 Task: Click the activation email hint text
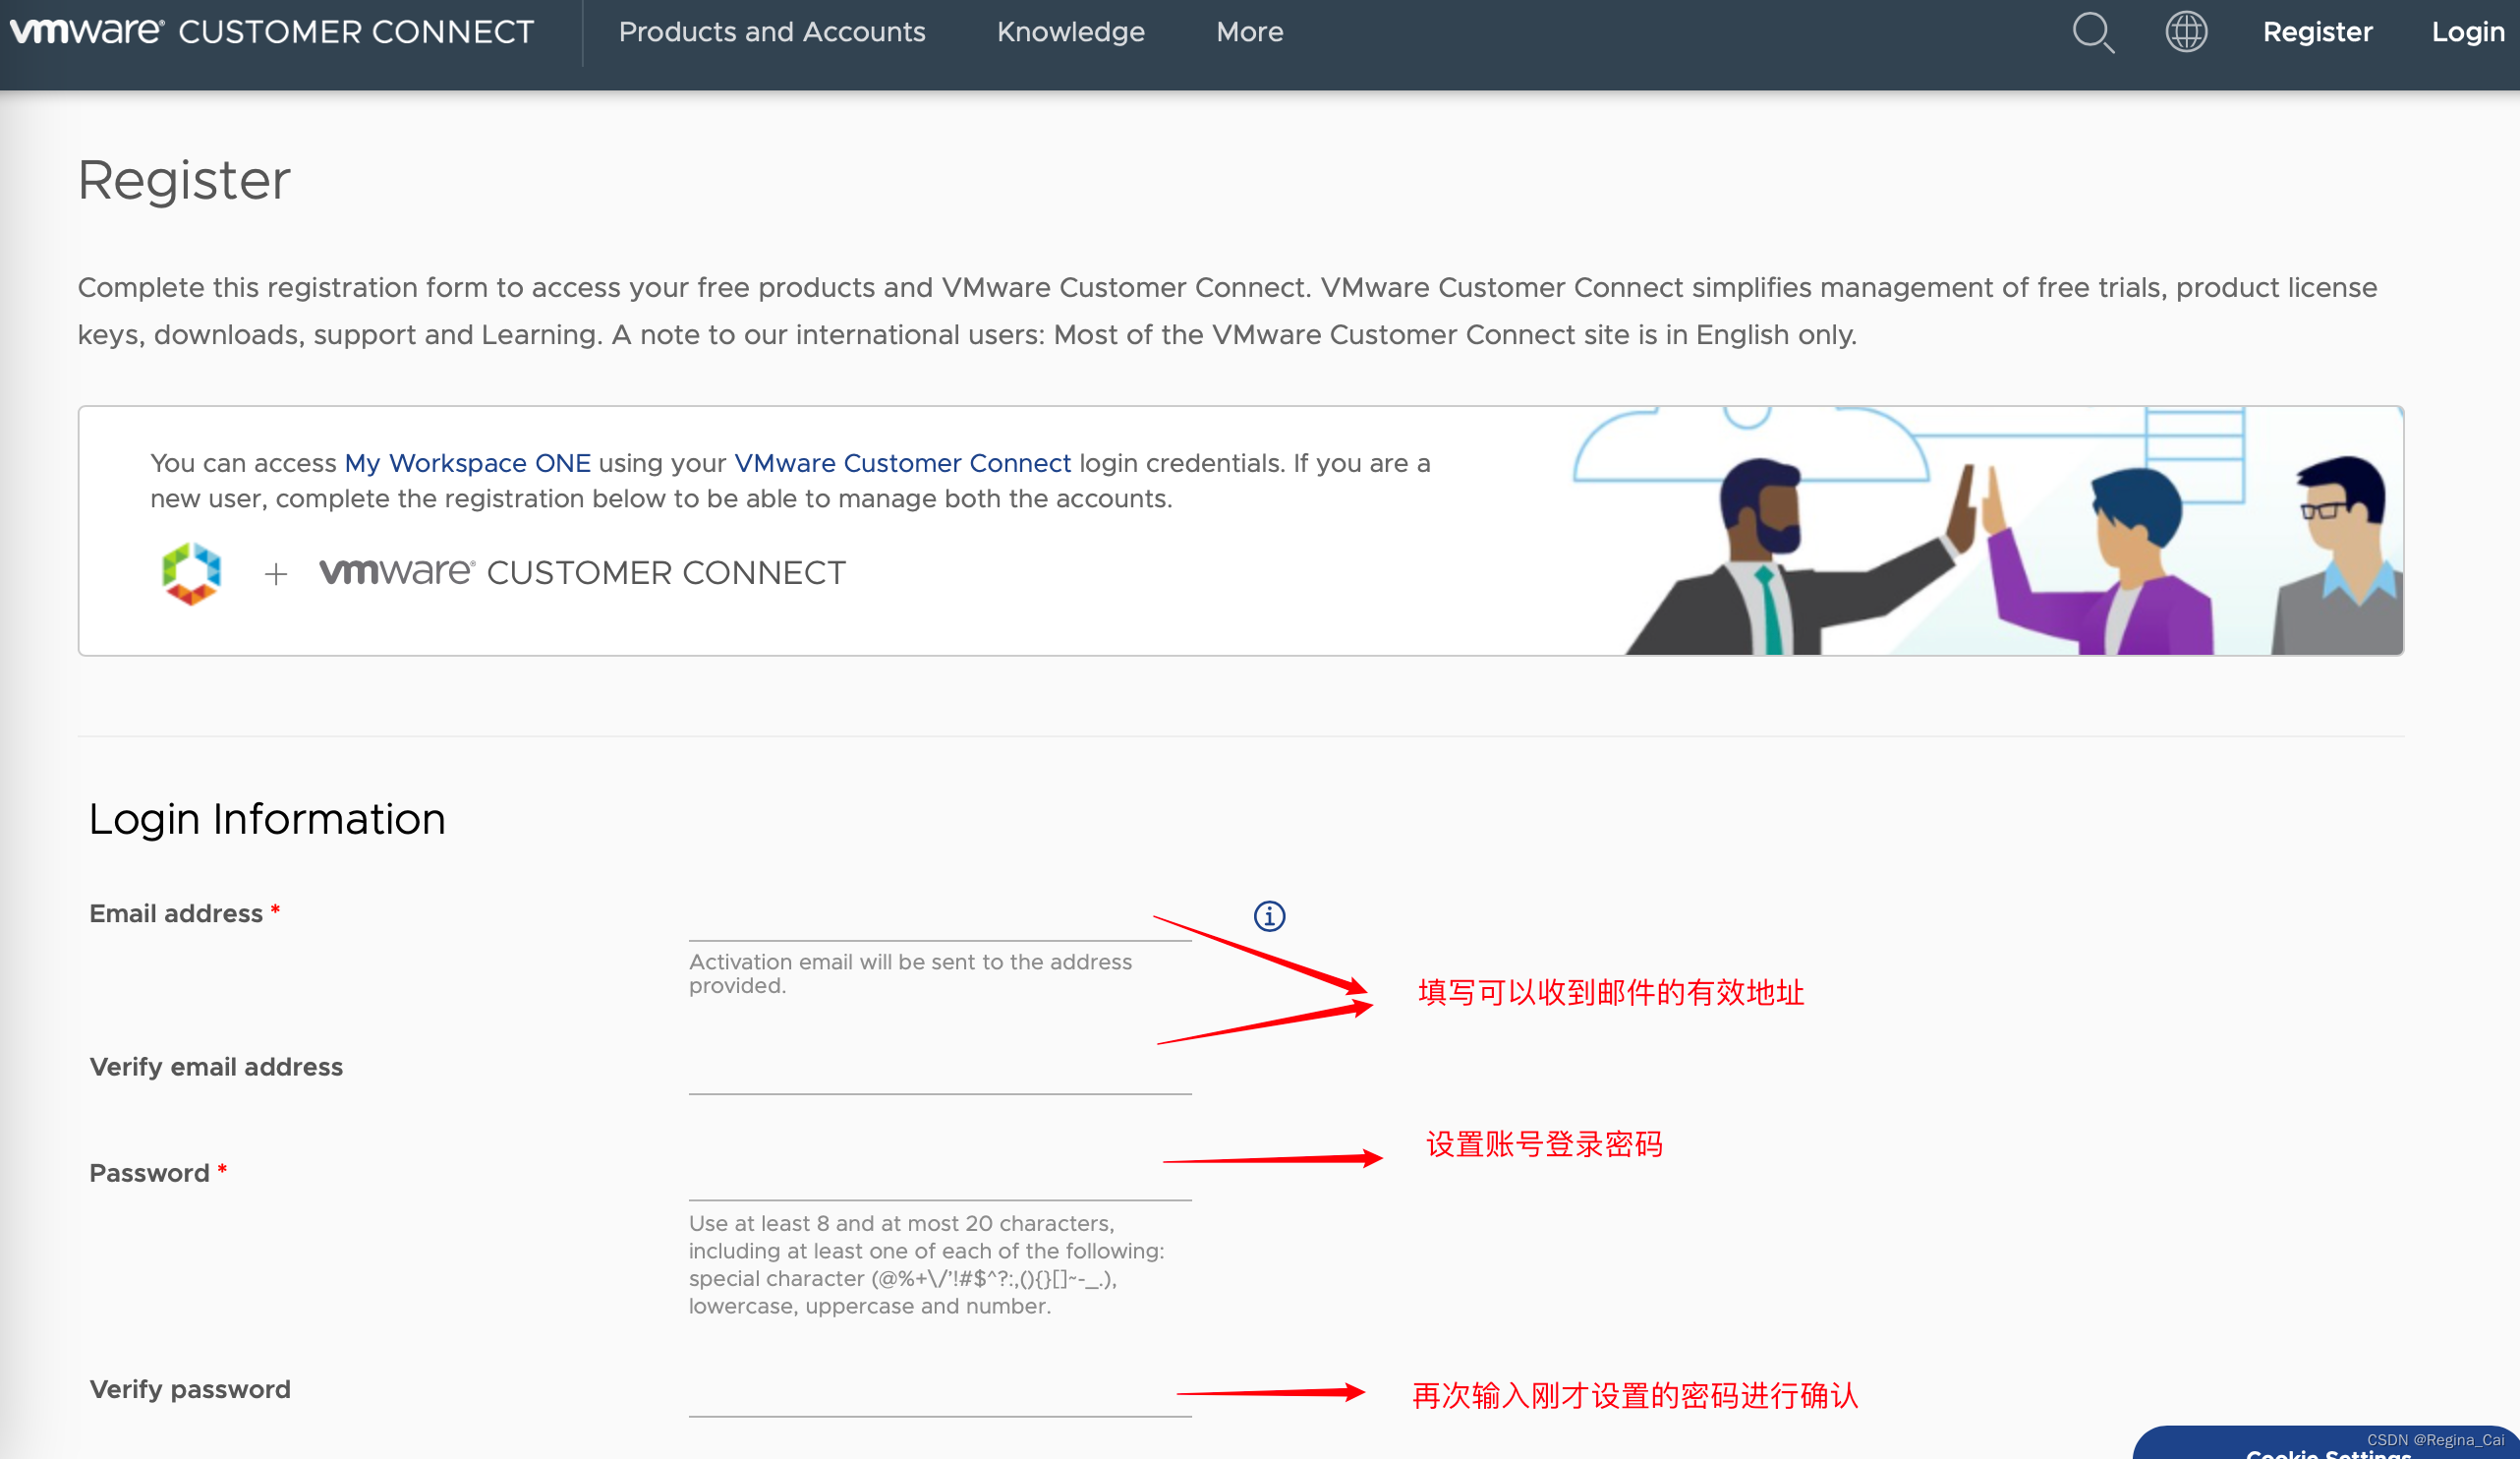[910, 973]
